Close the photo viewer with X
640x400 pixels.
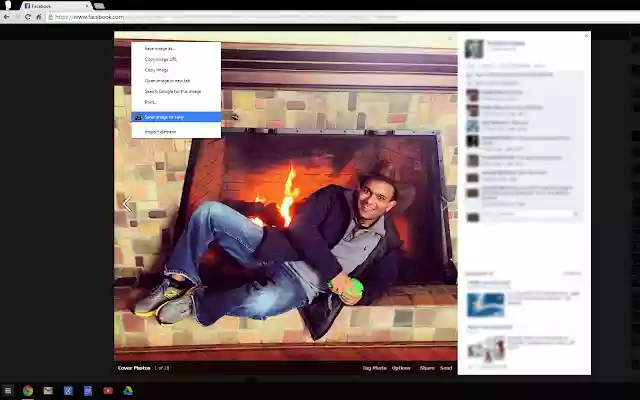click(586, 36)
